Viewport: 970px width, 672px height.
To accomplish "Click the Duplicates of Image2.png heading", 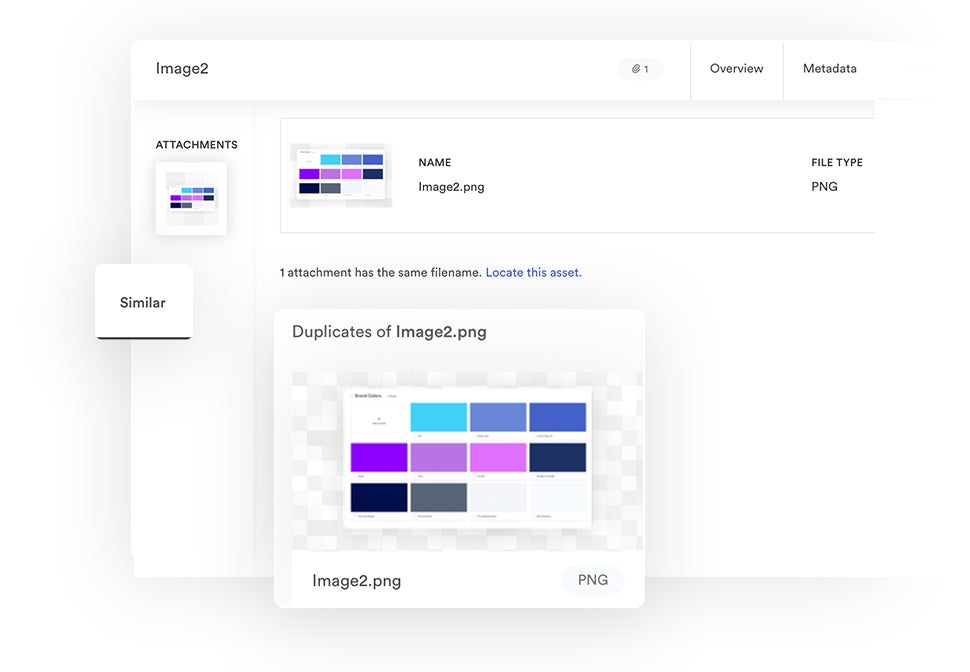I will coord(389,332).
